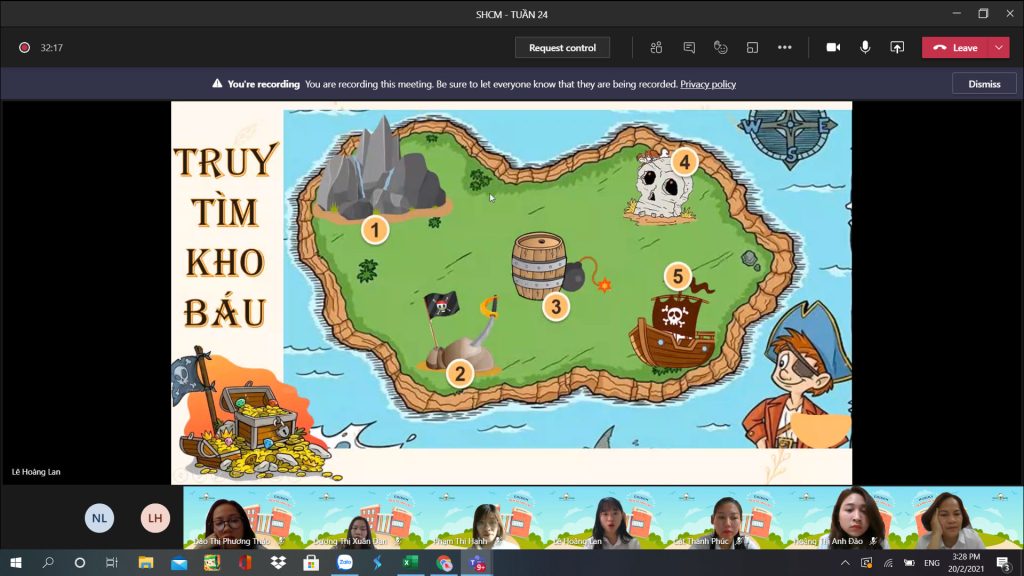Image resolution: width=1024 pixels, height=576 pixels.
Task: Dismiss the recording notification banner
Action: point(984,84)
